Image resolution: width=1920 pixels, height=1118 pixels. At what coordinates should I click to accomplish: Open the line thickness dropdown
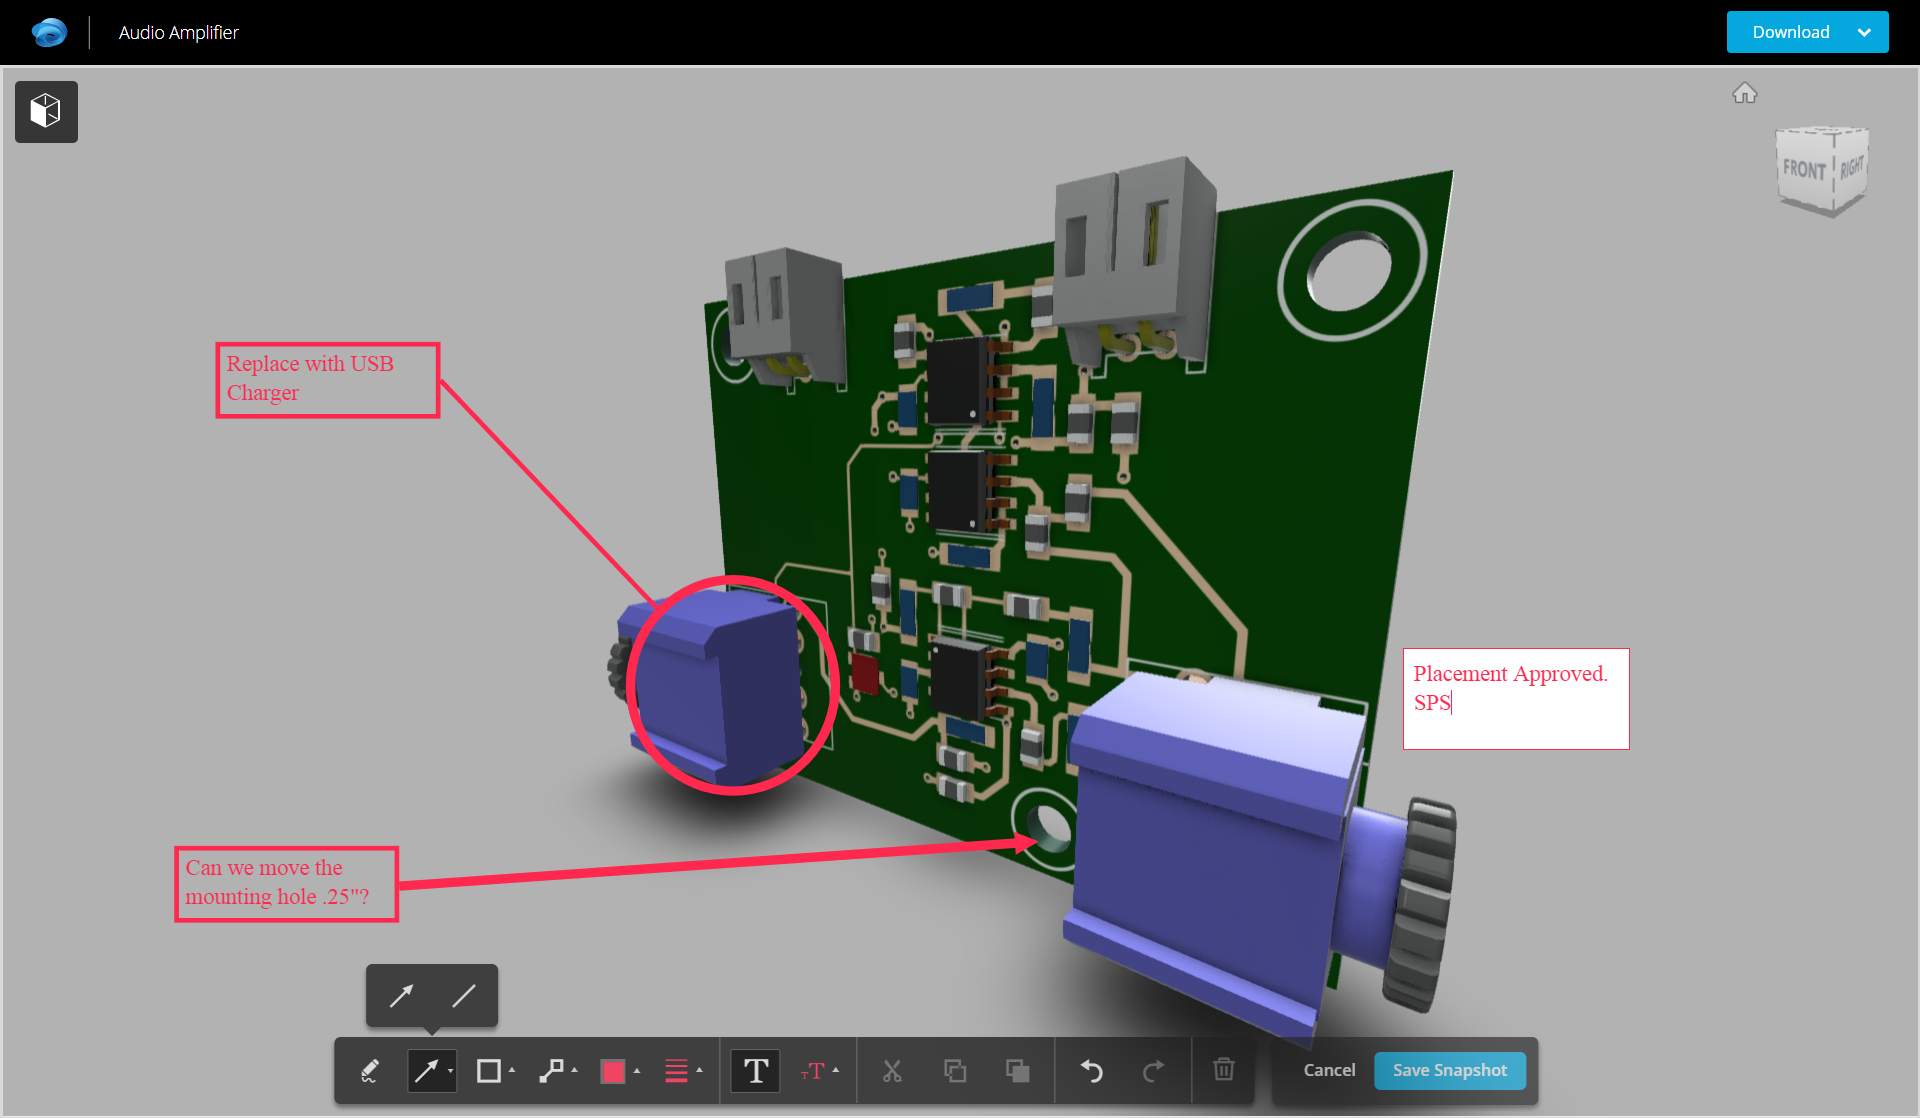(x=699, y=1071)
